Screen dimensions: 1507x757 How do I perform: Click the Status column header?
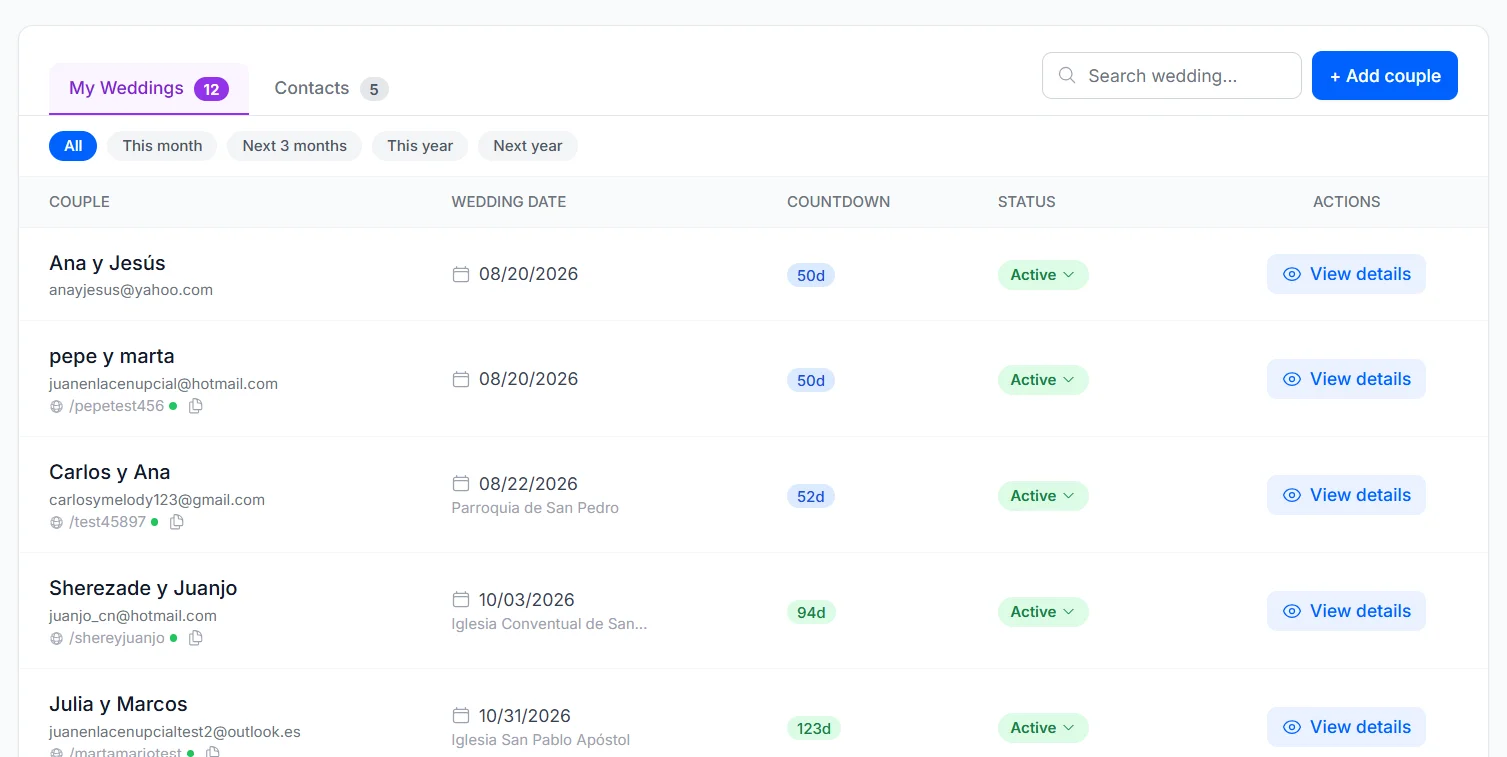1027,202
